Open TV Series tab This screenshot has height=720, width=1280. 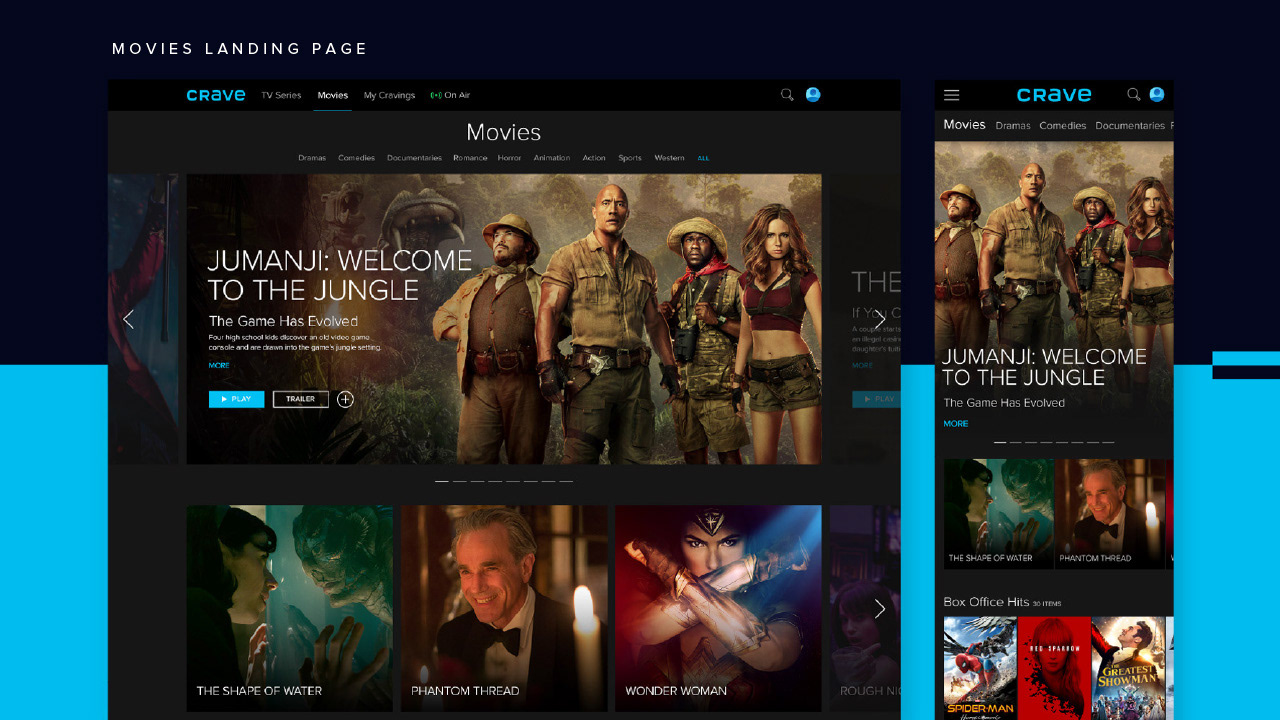pos(281,95)
